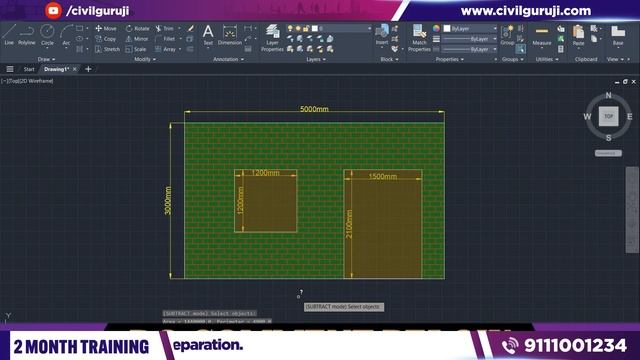Click the Paste clipboard tool

[578, 35]
